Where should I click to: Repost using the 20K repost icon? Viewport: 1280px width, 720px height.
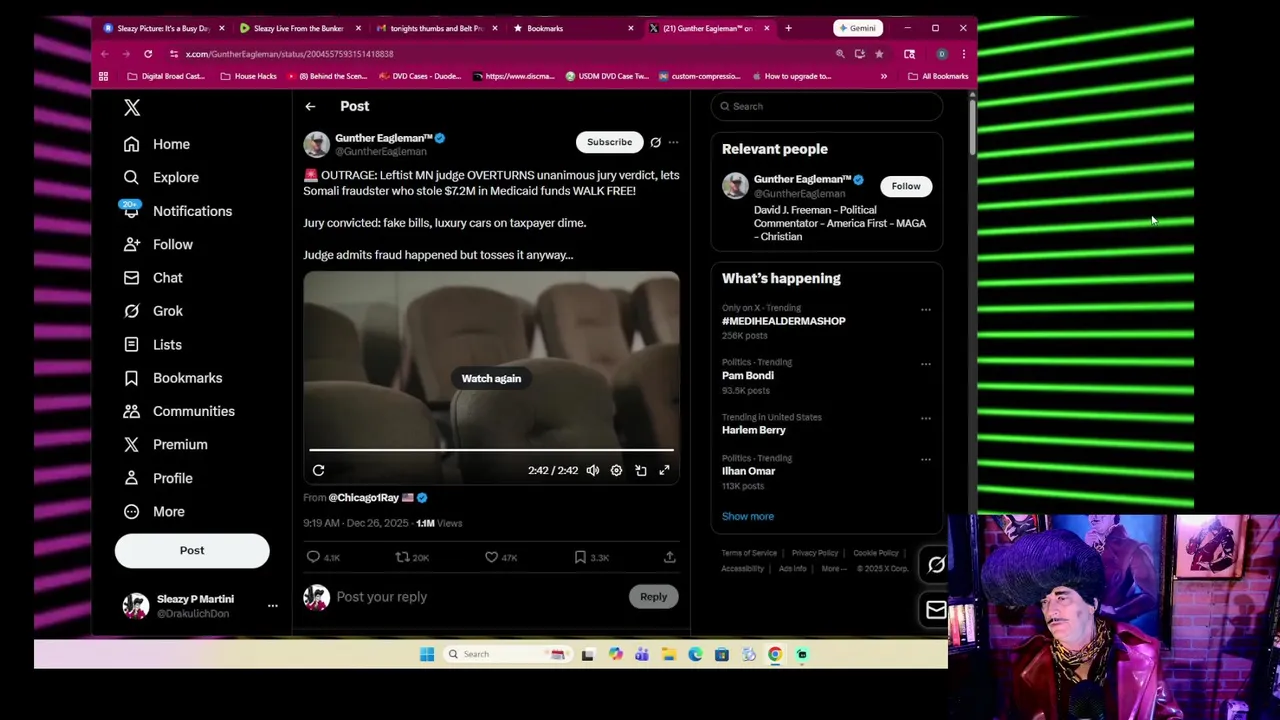[x=402, y=557]
